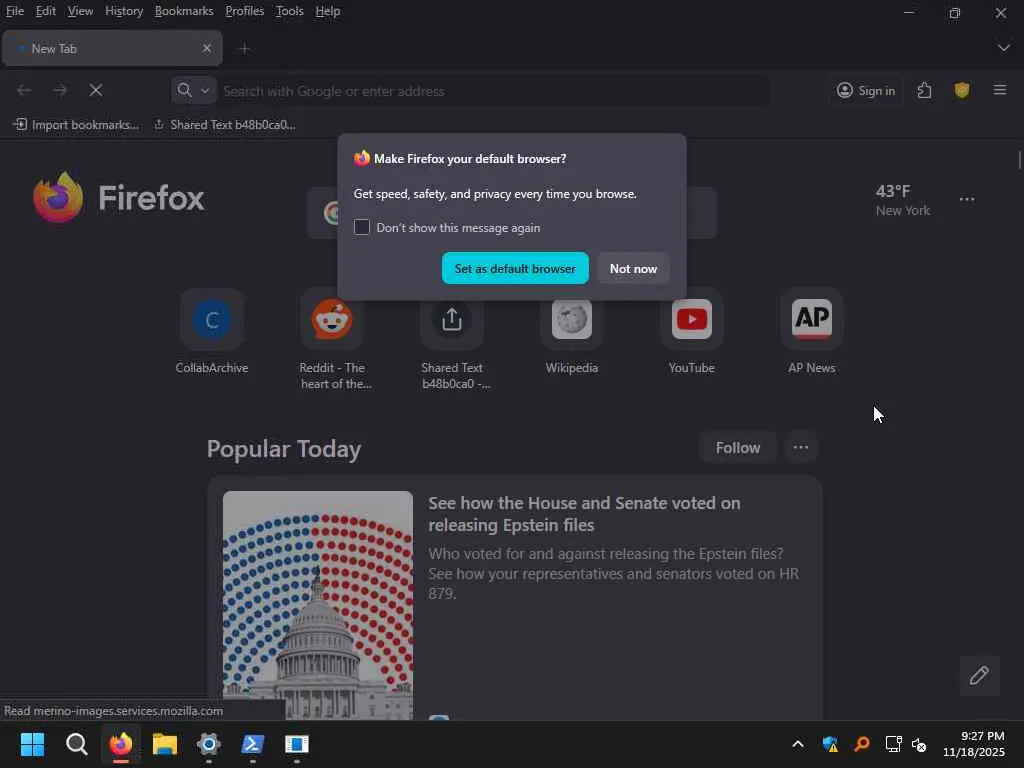This screenshot has width=1024, height=768.
Task: Open a new tab with the plus icon
Action: pyautogui.click(x=244, y=48)
